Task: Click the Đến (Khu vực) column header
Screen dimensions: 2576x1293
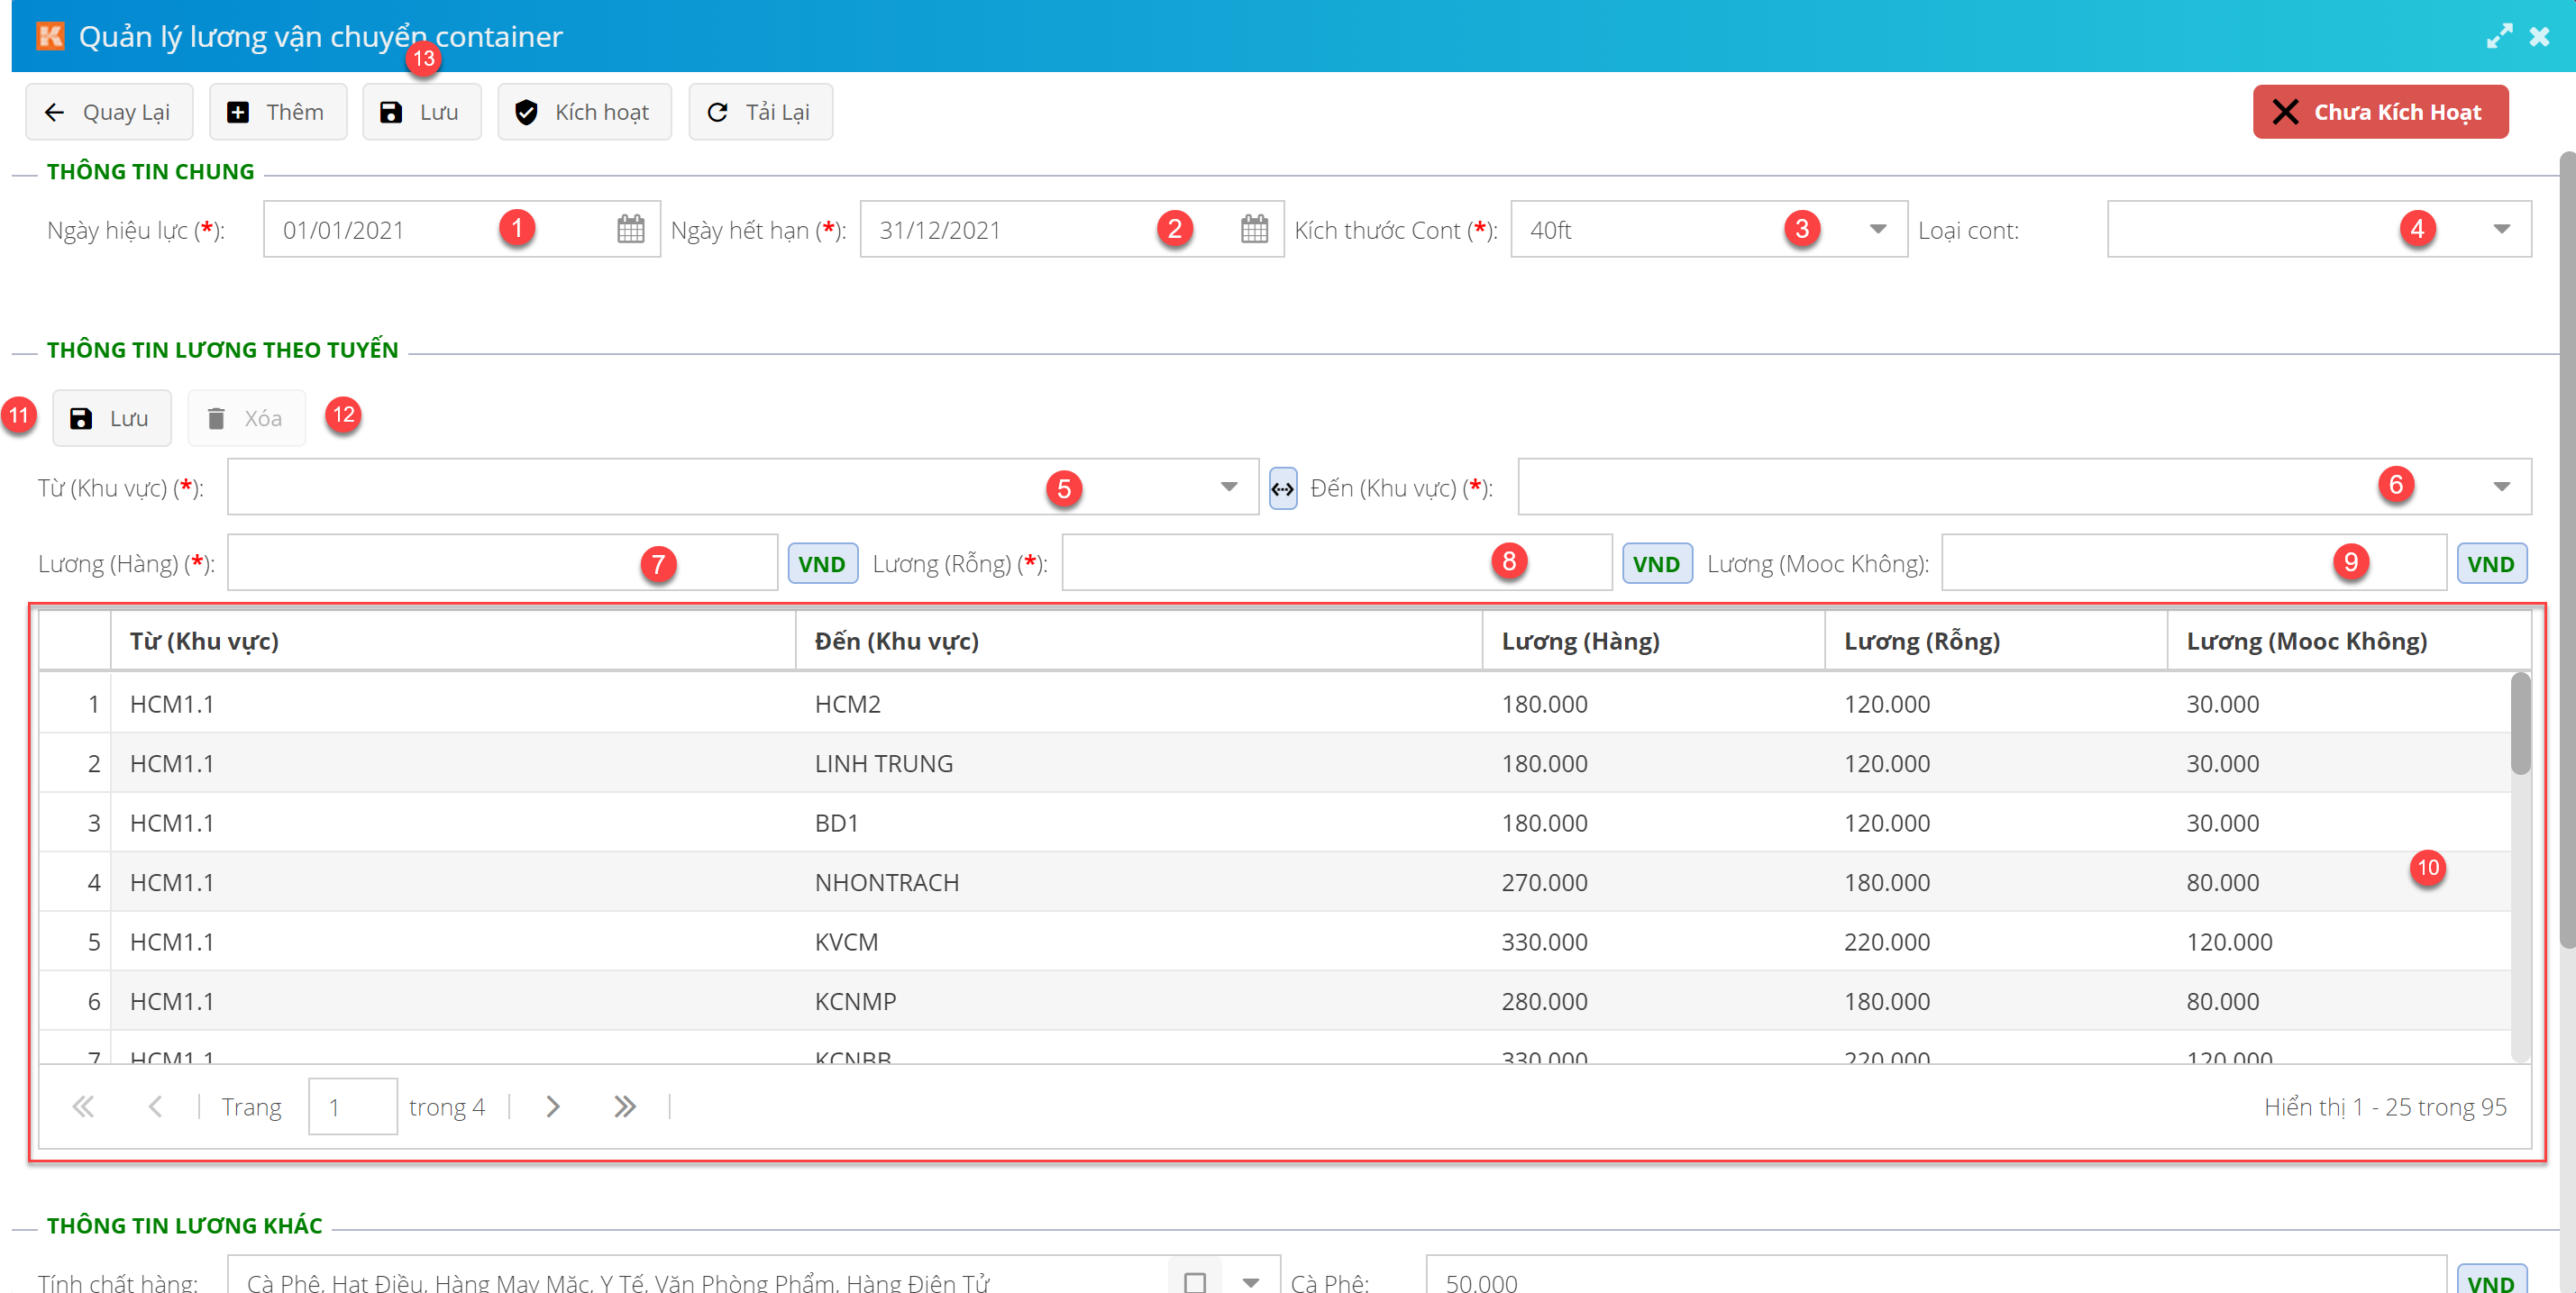Action: [x=896, y=641]
